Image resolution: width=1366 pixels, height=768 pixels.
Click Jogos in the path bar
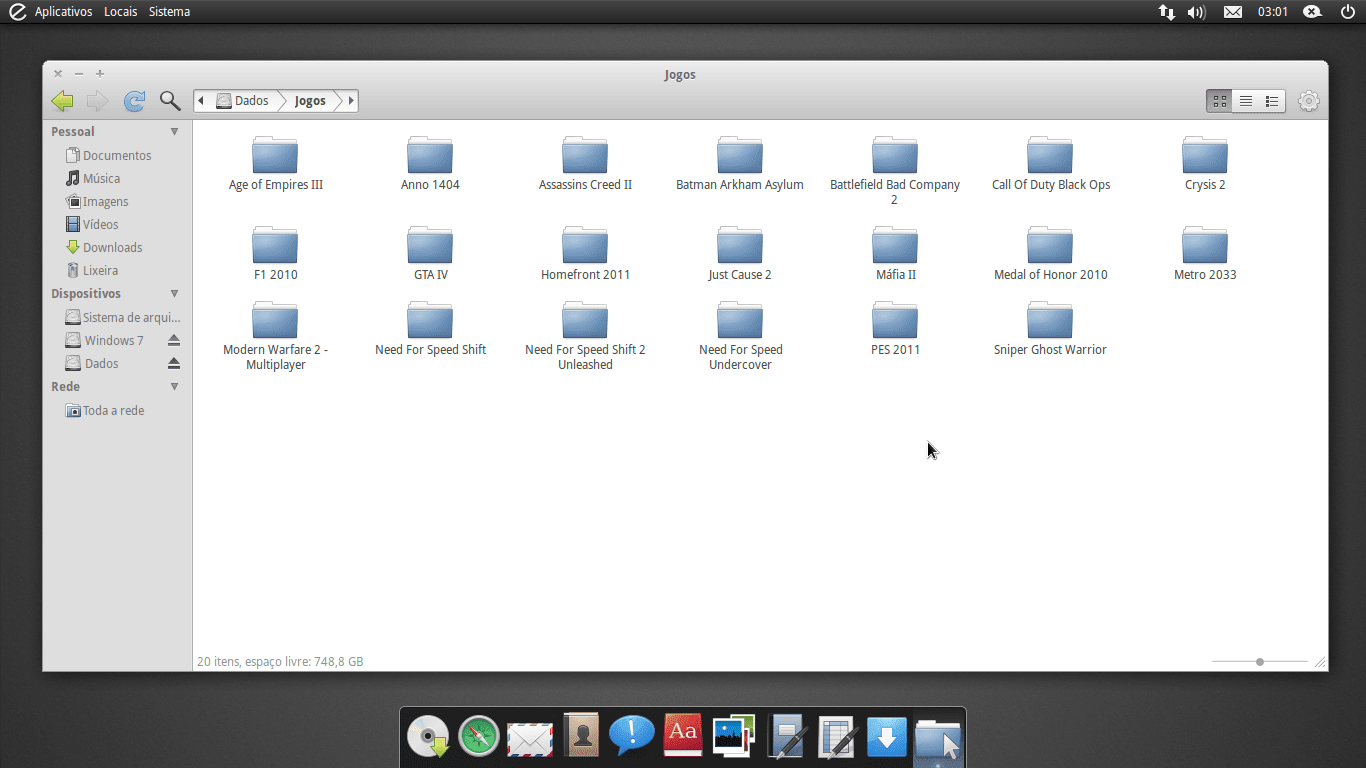pyautogui.click(x=310, y=101)
